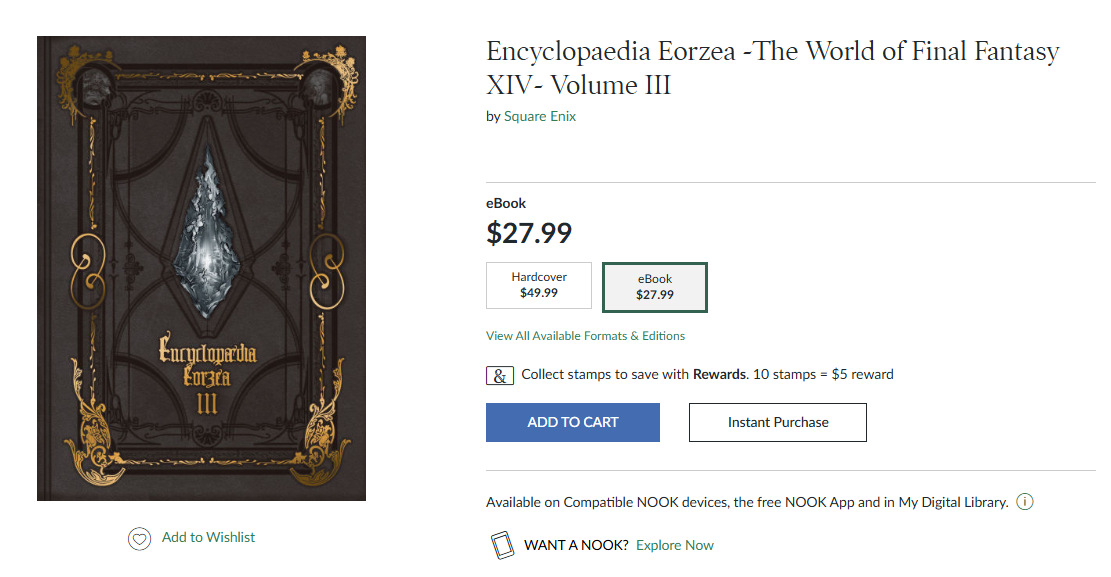The image size is (1111, 577).
Task: Select the eBook $27.99 format option
Action: point(655,287)
